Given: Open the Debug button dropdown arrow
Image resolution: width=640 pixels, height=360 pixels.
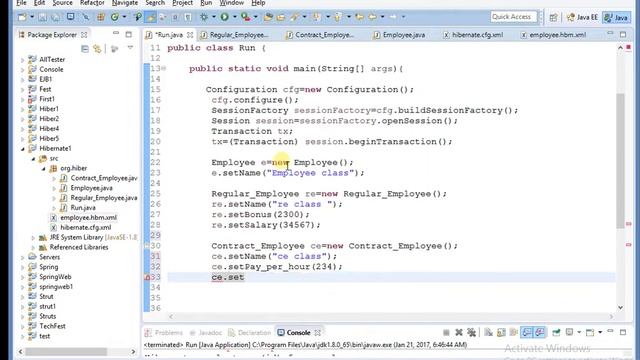Looking at the screenshot, I should click(x=213, y=17).
